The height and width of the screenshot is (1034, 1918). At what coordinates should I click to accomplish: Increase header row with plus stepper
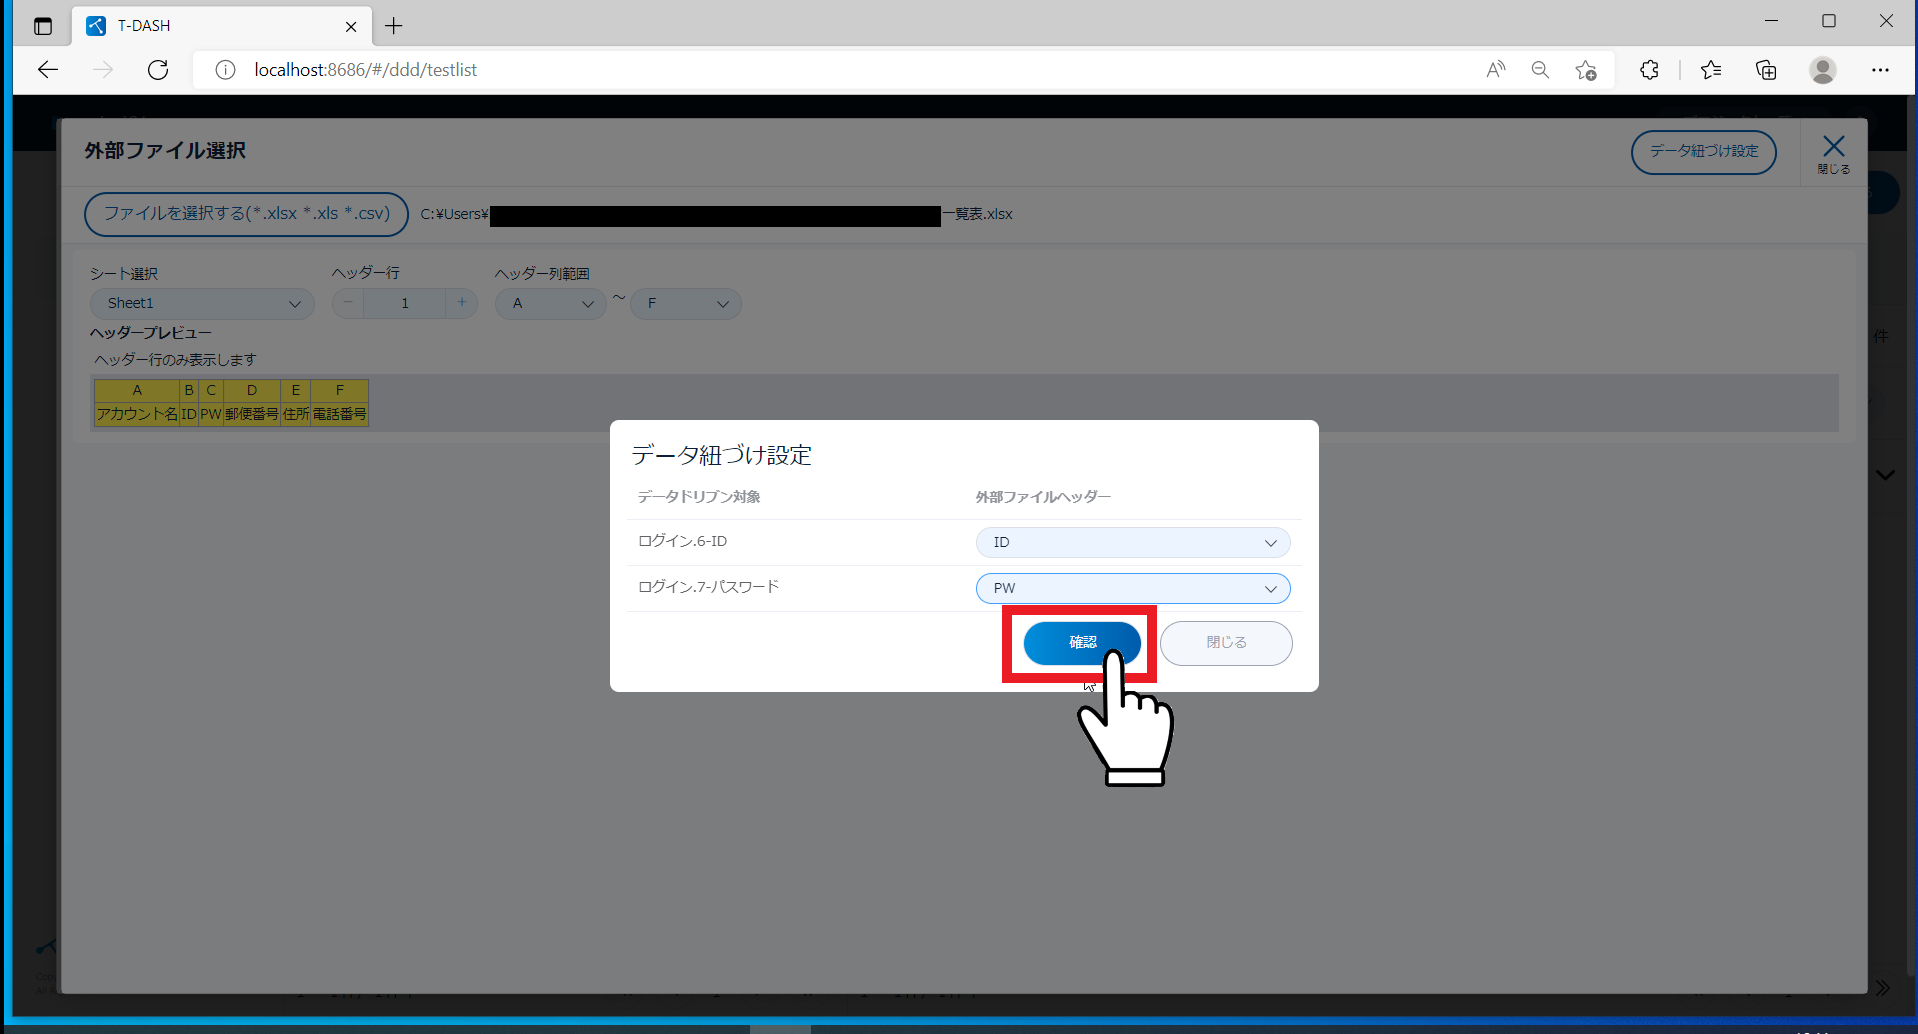point(461,303)
